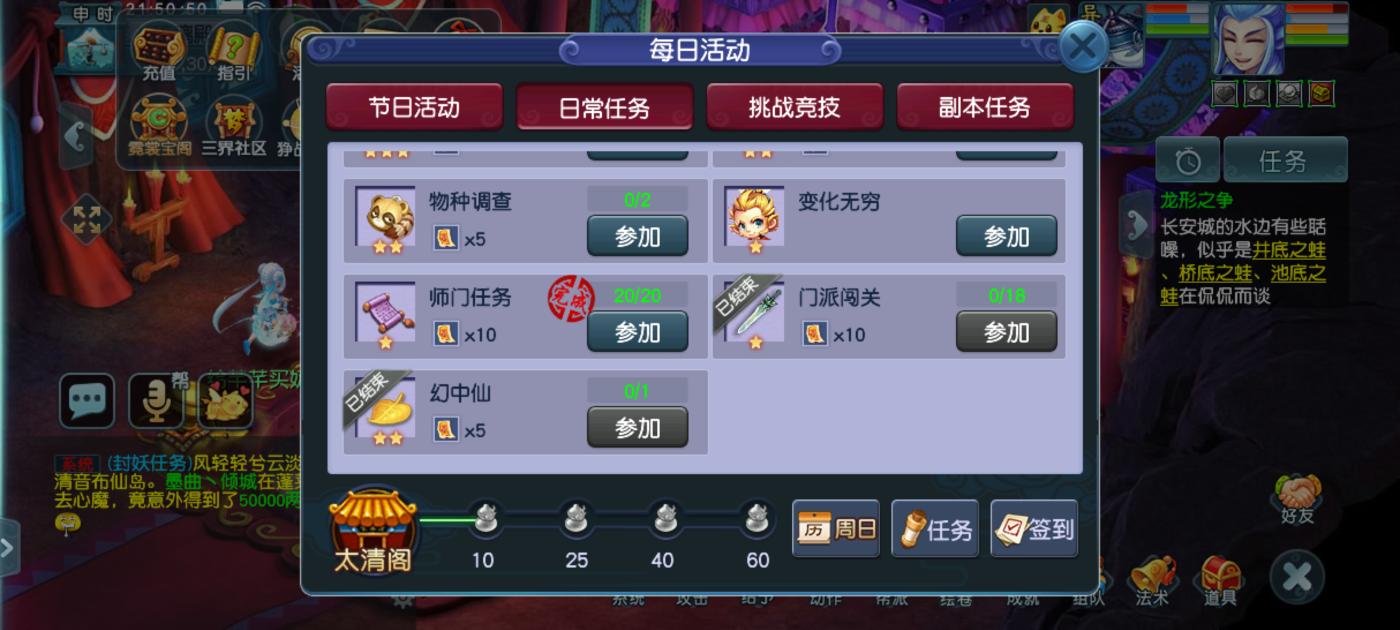Screen dimensions: 1400x630
Task: Open the 法术 spells icon
Action: (x=1152, y=581)
